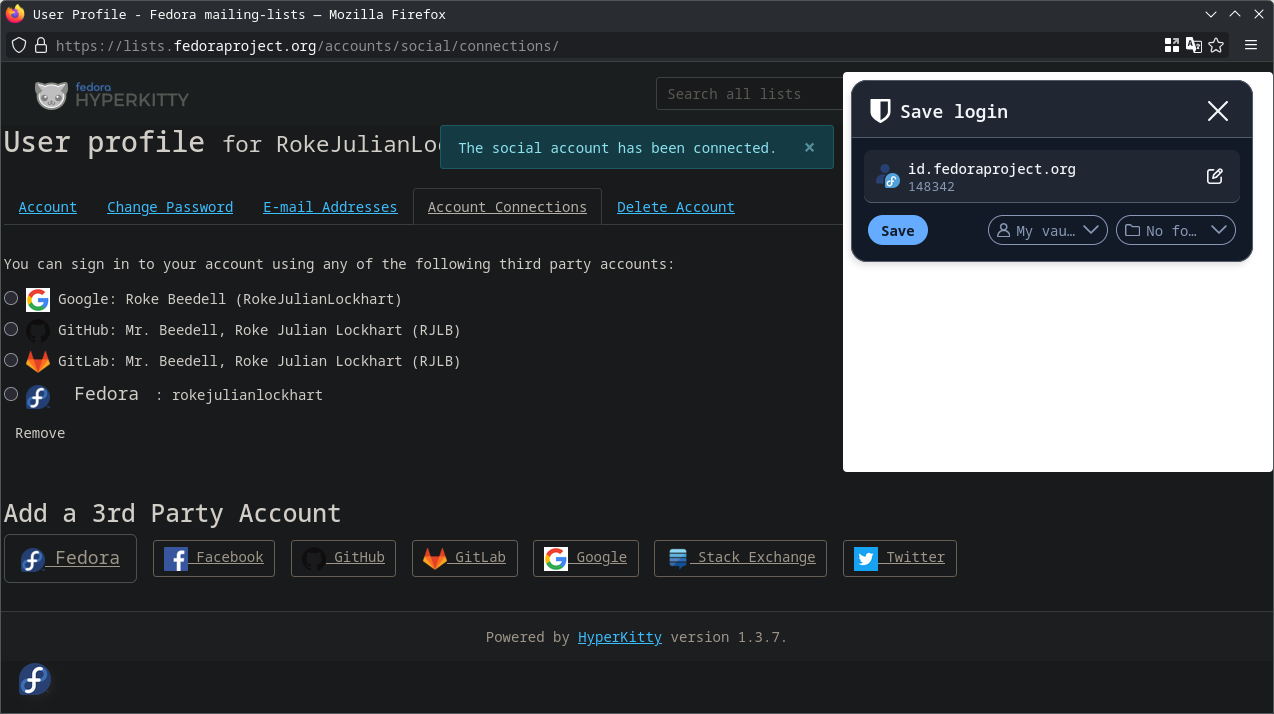Open the My vault dropdown

(1048, 230)
